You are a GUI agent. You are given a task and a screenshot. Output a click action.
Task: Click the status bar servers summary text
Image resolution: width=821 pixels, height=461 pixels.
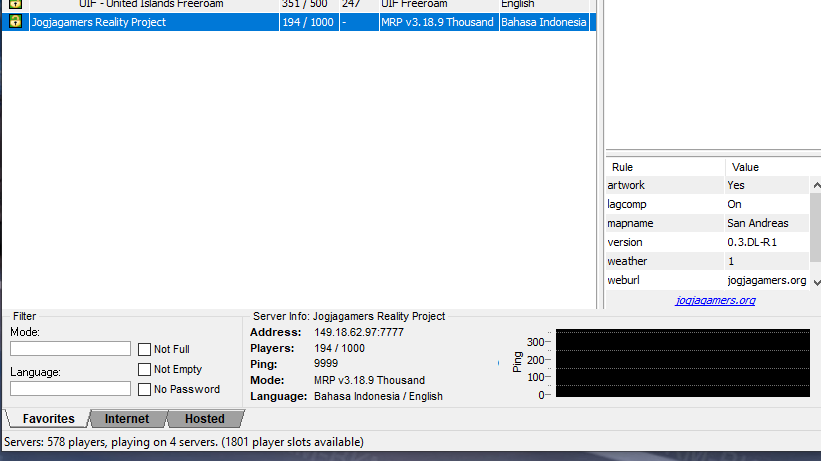184,442
